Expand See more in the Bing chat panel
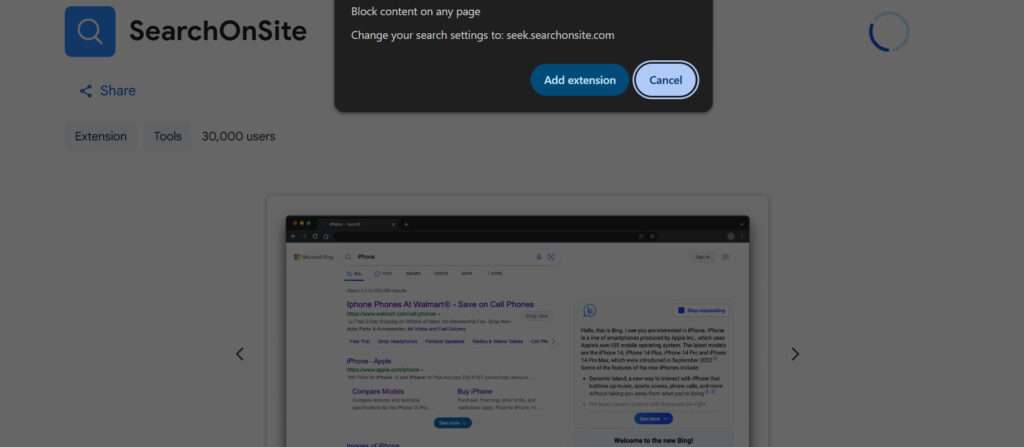This screenshot has width=1024, height=447. pos(653,419)
